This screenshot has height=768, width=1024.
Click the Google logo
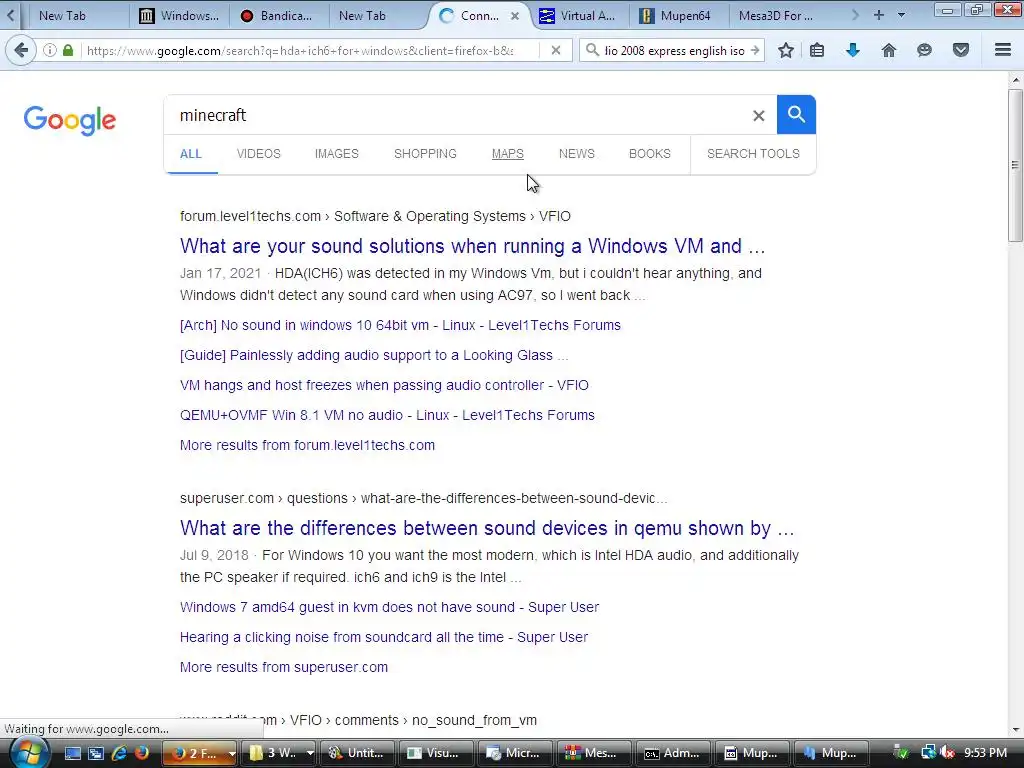pyautogui.click(x=70, y=120)
